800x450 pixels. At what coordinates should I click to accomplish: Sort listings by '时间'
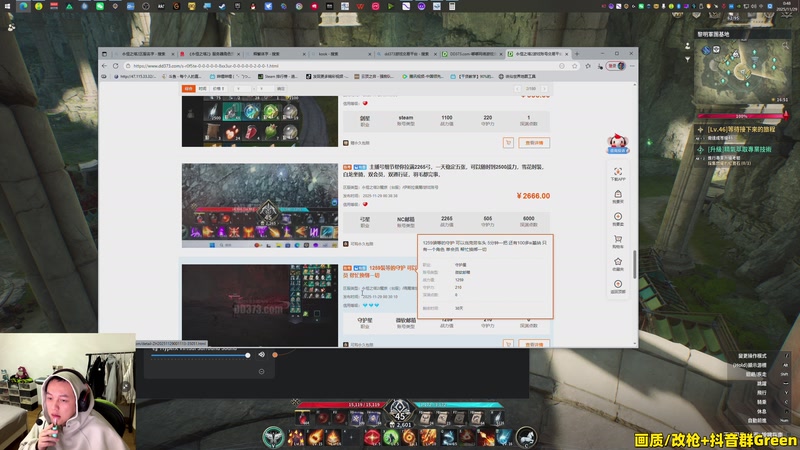[203, 89]
